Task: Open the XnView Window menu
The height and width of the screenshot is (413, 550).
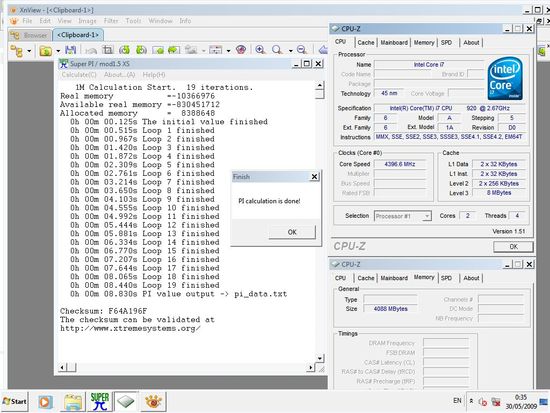Action: click(160, 21)
